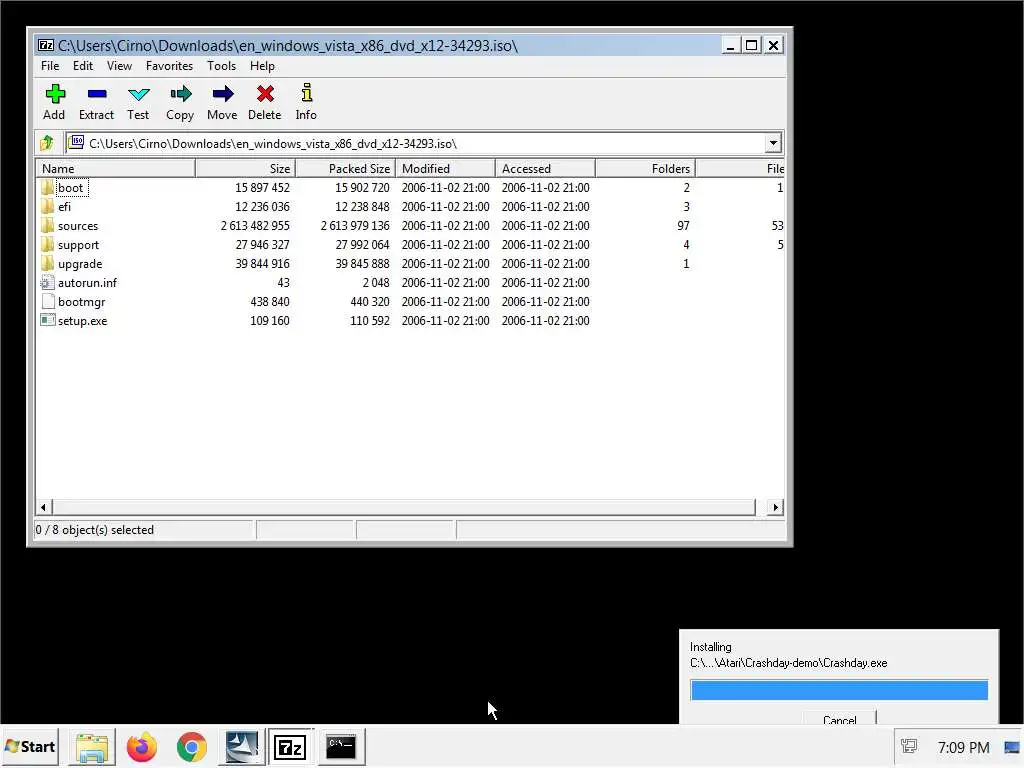The height and width of the screenshot is (768, 1024).
Task: Sort by the partially visible File column
Action: click(x=741, y=168)
